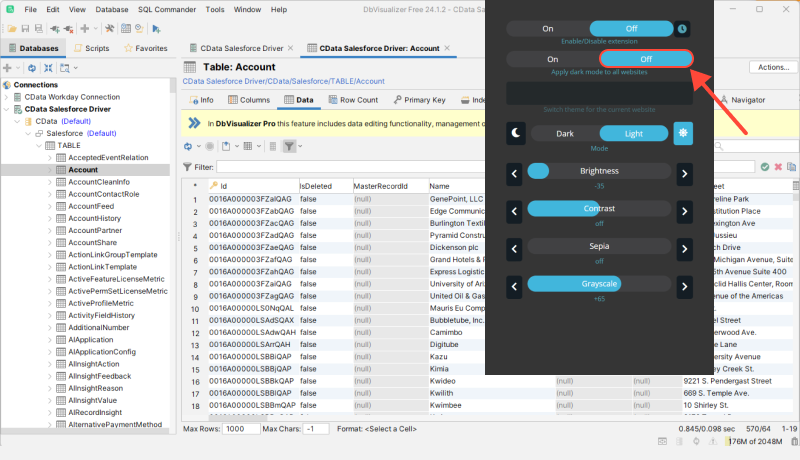This screenshot has width=800, height=460.
Task: Open the dropdown next to filter funnel
Action: (300, 146)
